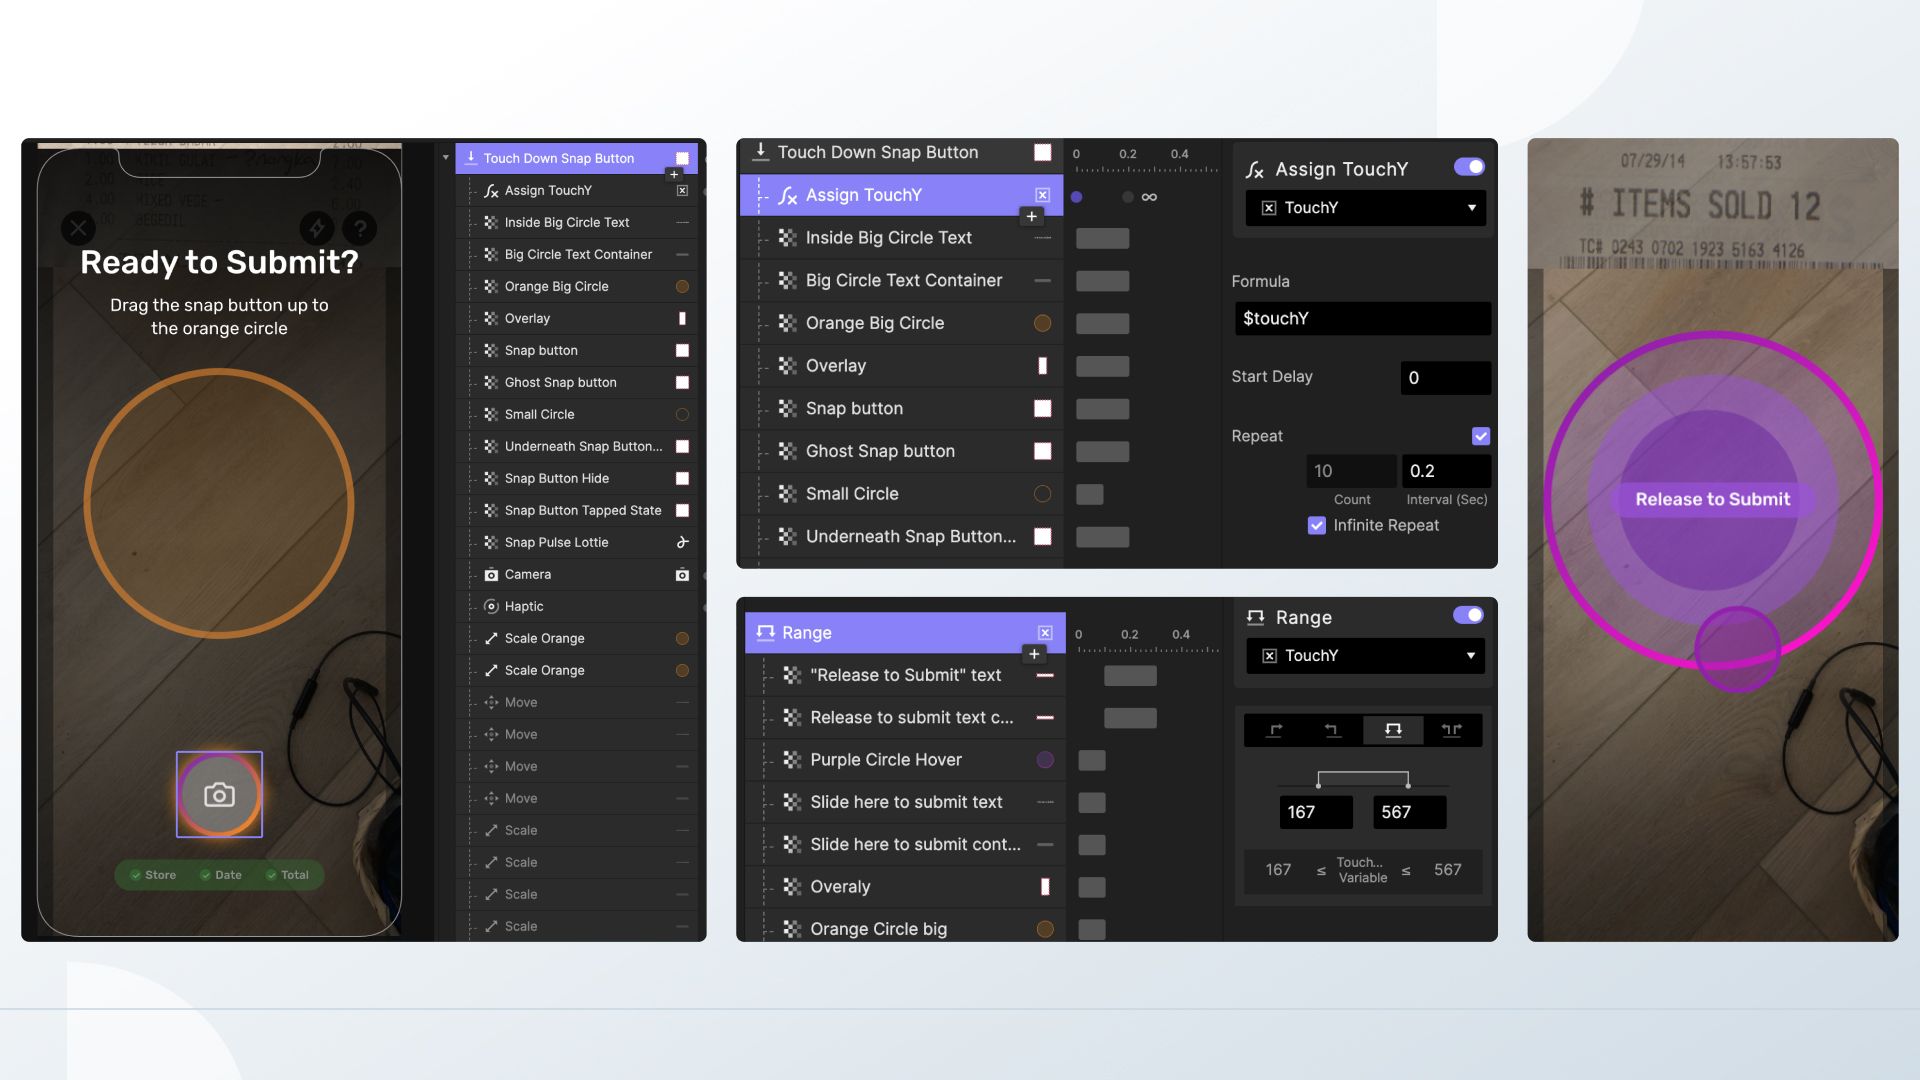Click the Orange Big Circle color swatch
Viewport: 1920px width, 1080px height.
[1042, 323]
